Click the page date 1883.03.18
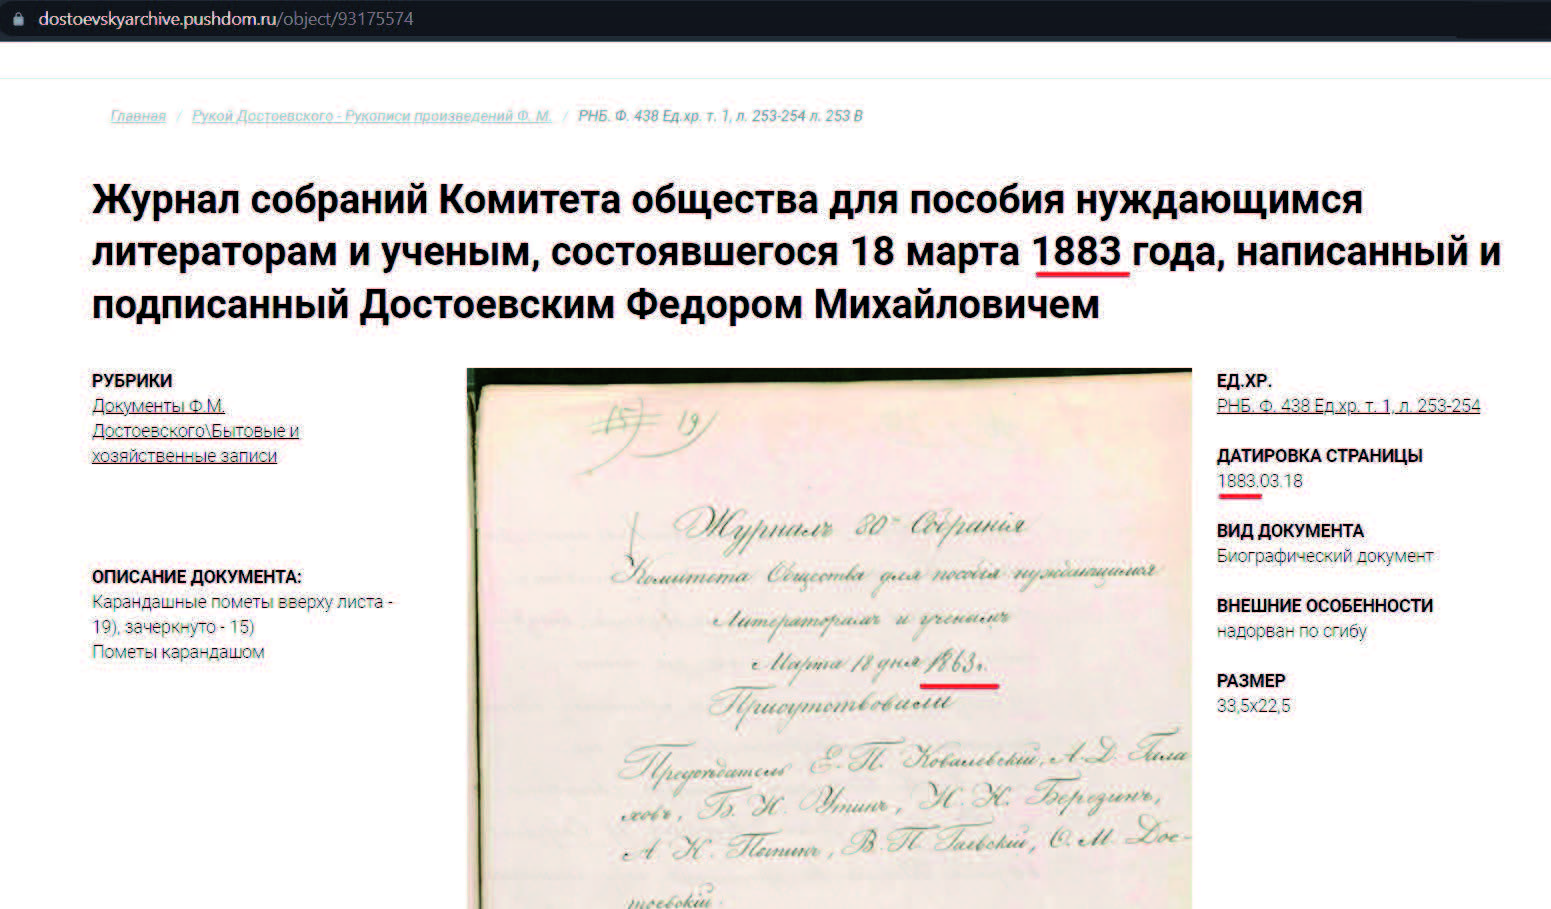This screenshot has width=1551, height=909. click(1259, 481)
